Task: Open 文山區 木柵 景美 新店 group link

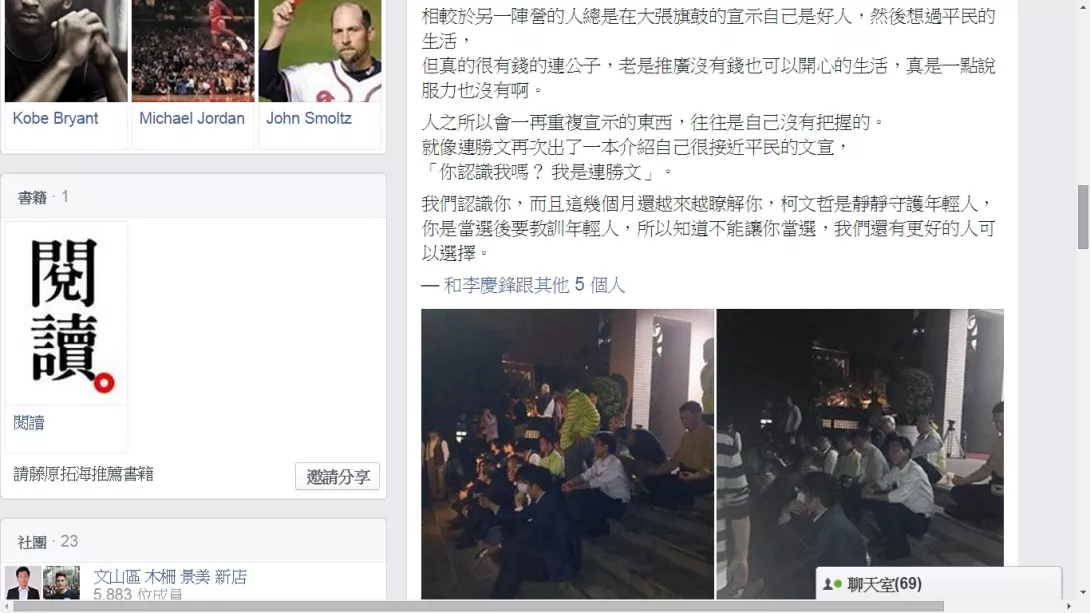Action: (x=170, y=576)
